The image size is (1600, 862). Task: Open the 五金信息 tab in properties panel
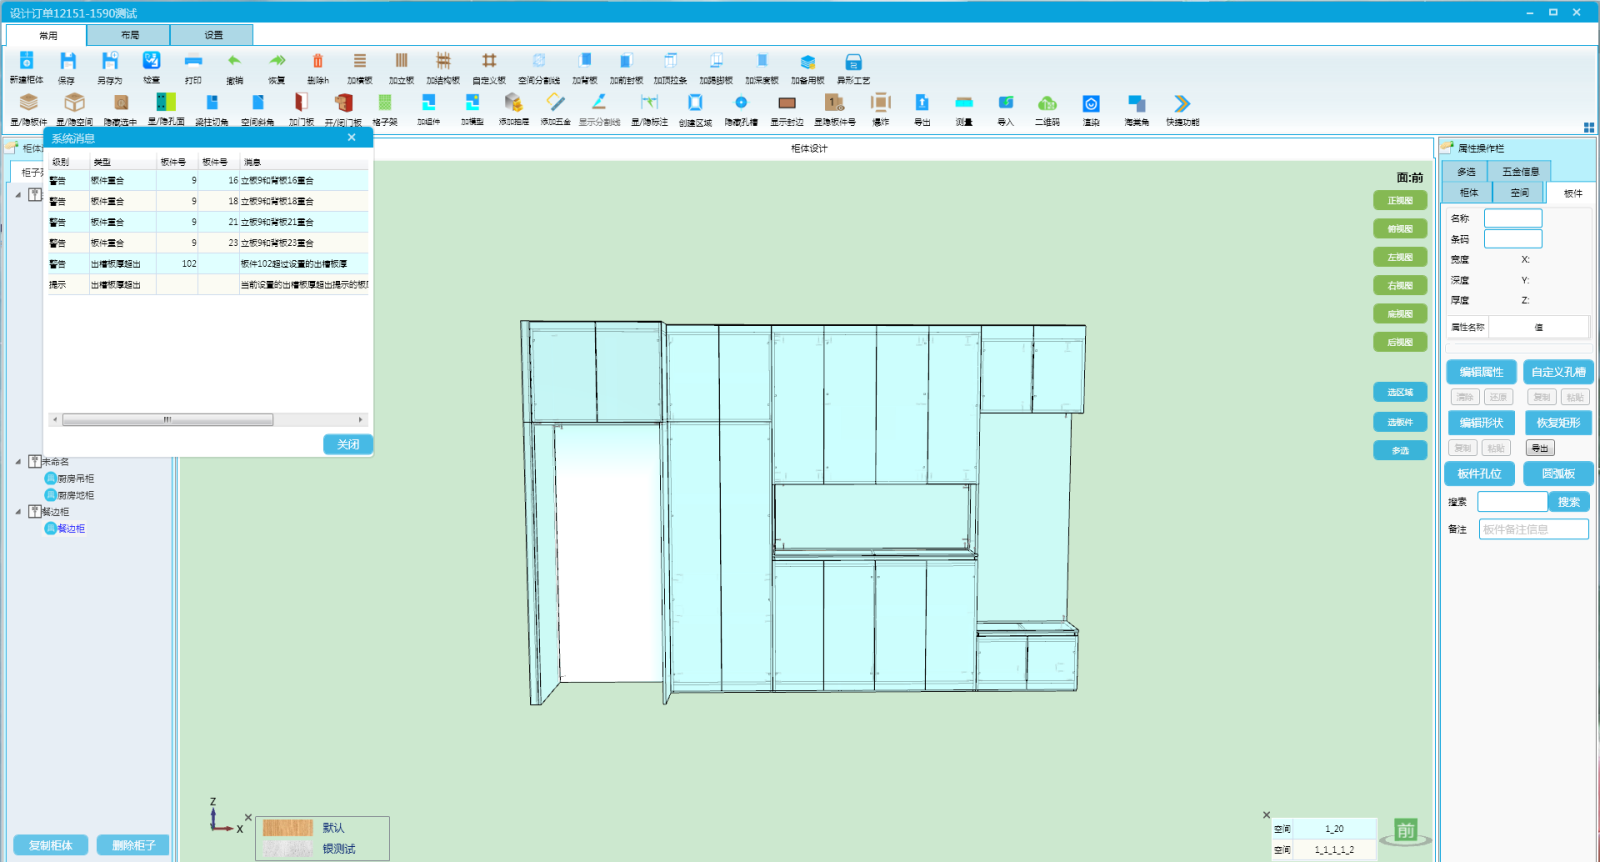[1520, 172]
